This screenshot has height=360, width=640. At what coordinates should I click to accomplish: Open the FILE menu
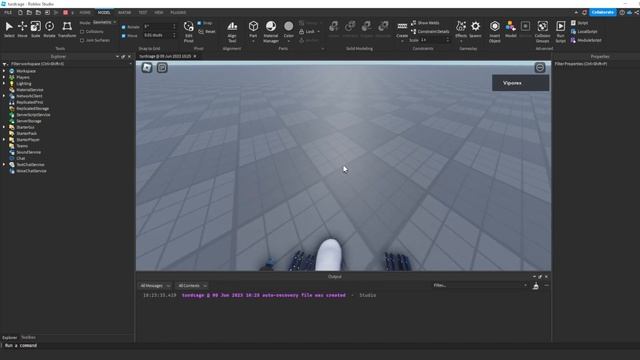point(8,13)
